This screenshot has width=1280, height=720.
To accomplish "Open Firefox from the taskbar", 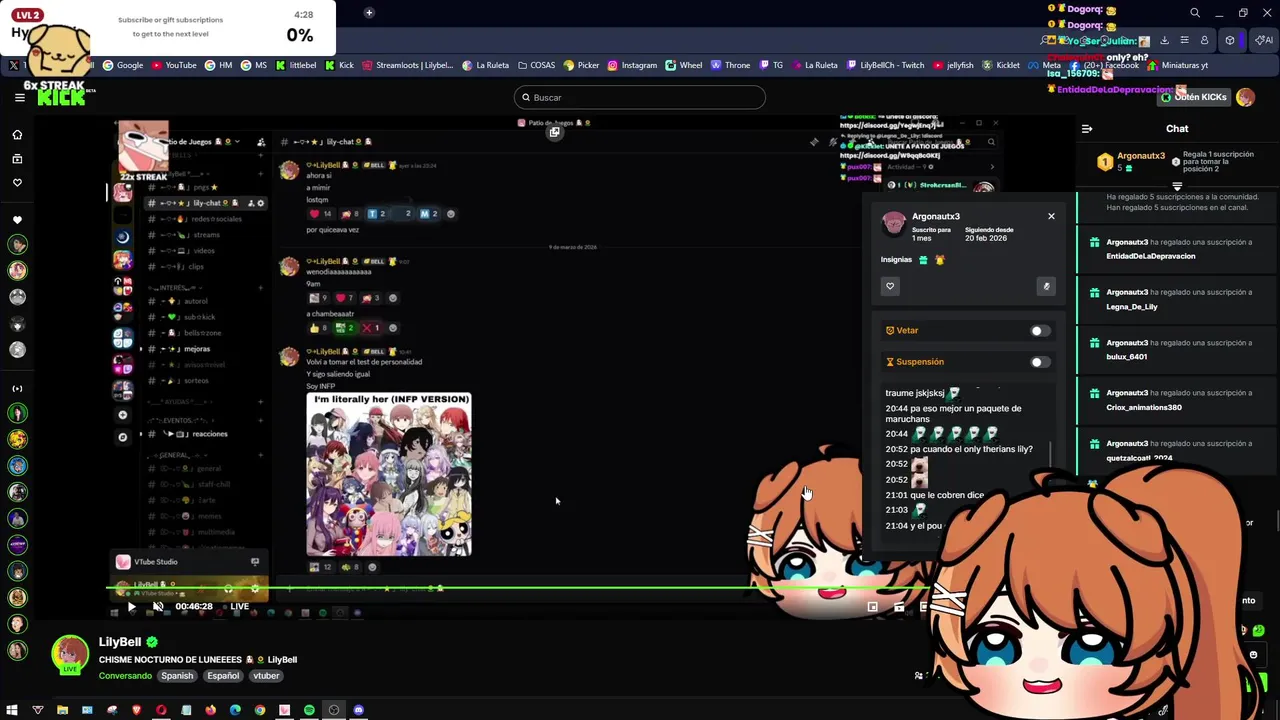I will click(x=210, y=710).
